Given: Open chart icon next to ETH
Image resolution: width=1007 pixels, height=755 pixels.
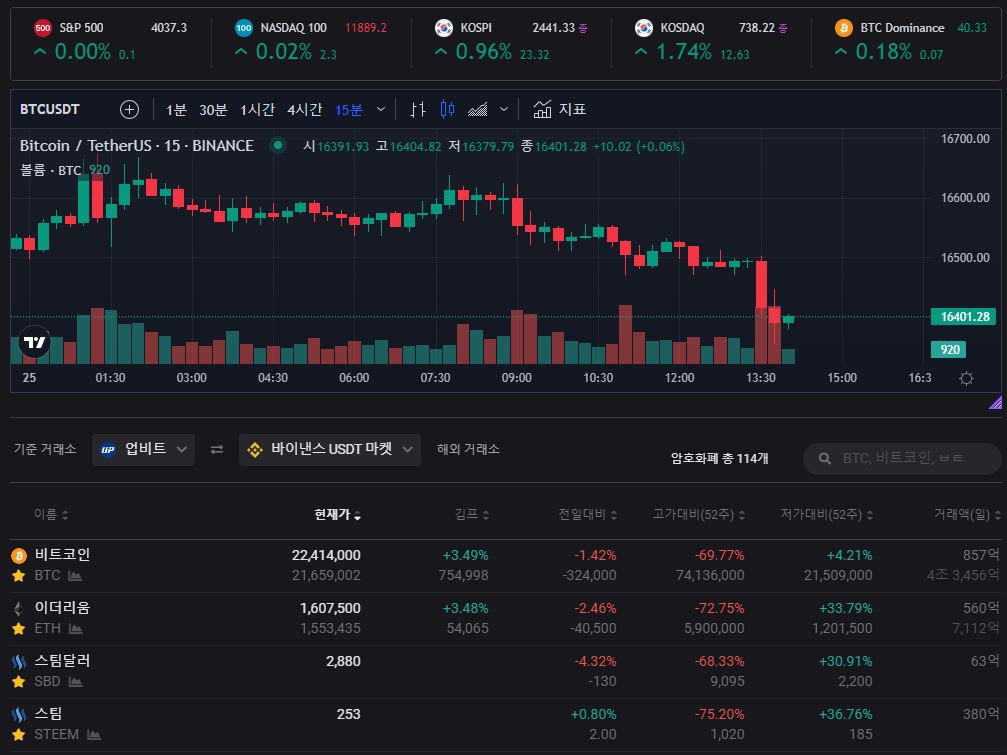Looking at the screenshot, I should coord(76,629).
